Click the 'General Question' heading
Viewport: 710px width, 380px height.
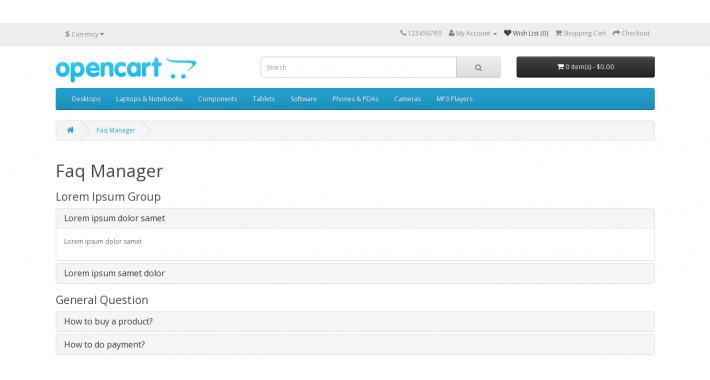pyautogui.click(x=102, y=300)
